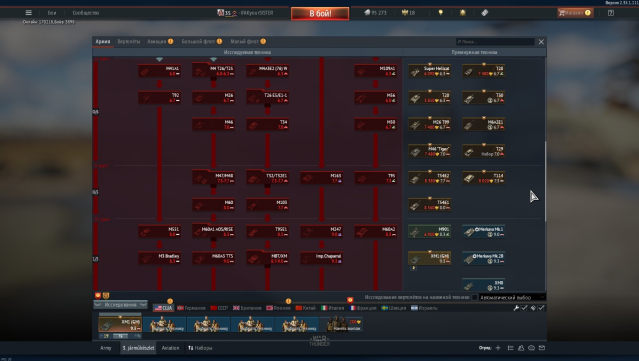The image size is (639, 361).
Task: Expand the Автоматический выбор dropdown
Action: [511, 297]
